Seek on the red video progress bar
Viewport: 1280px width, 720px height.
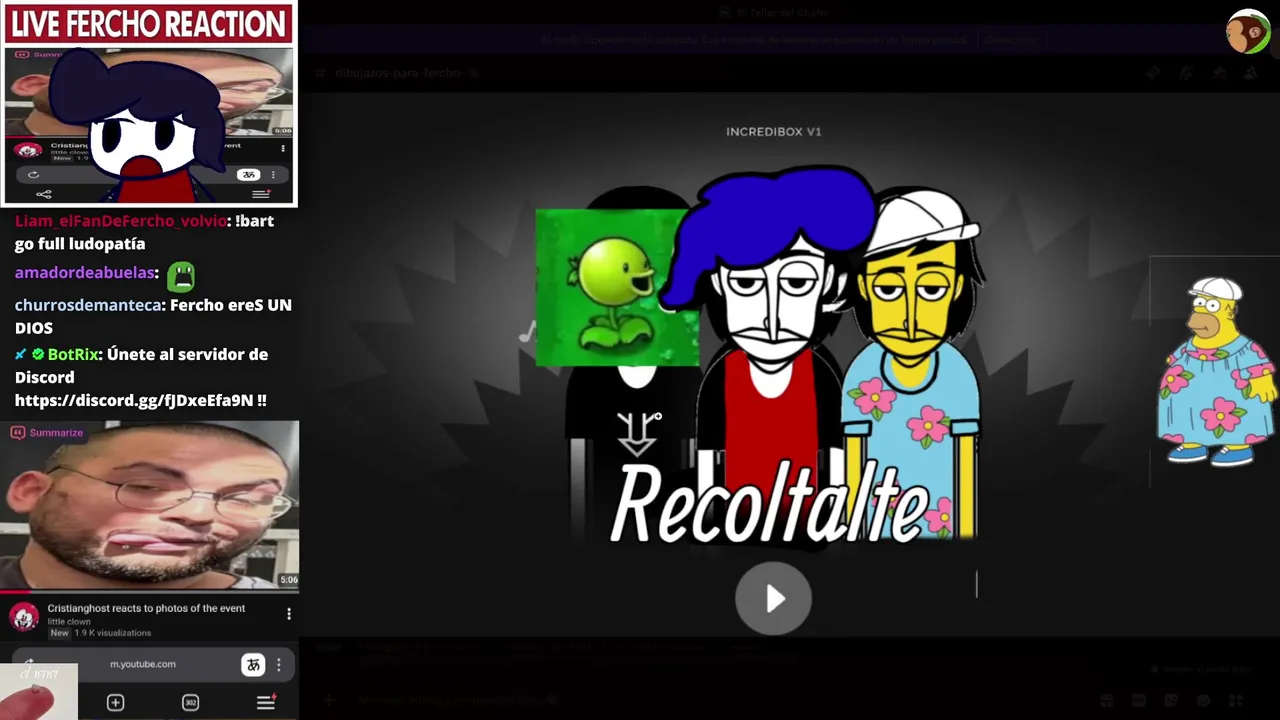point(149,592)
